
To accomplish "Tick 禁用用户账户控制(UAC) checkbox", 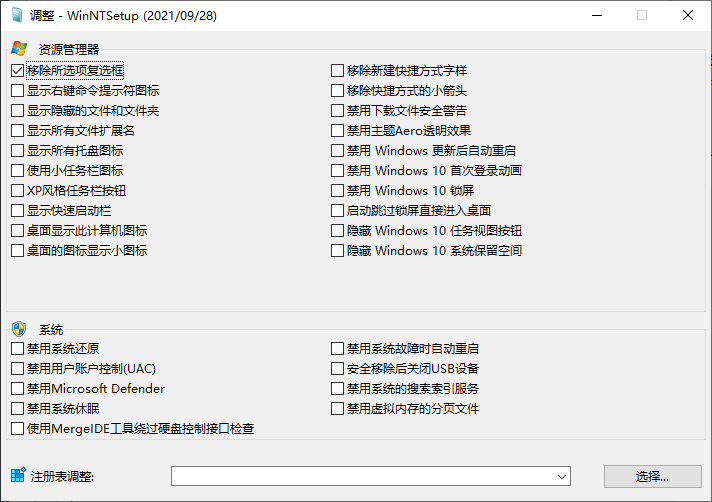I will click(17, 369).
